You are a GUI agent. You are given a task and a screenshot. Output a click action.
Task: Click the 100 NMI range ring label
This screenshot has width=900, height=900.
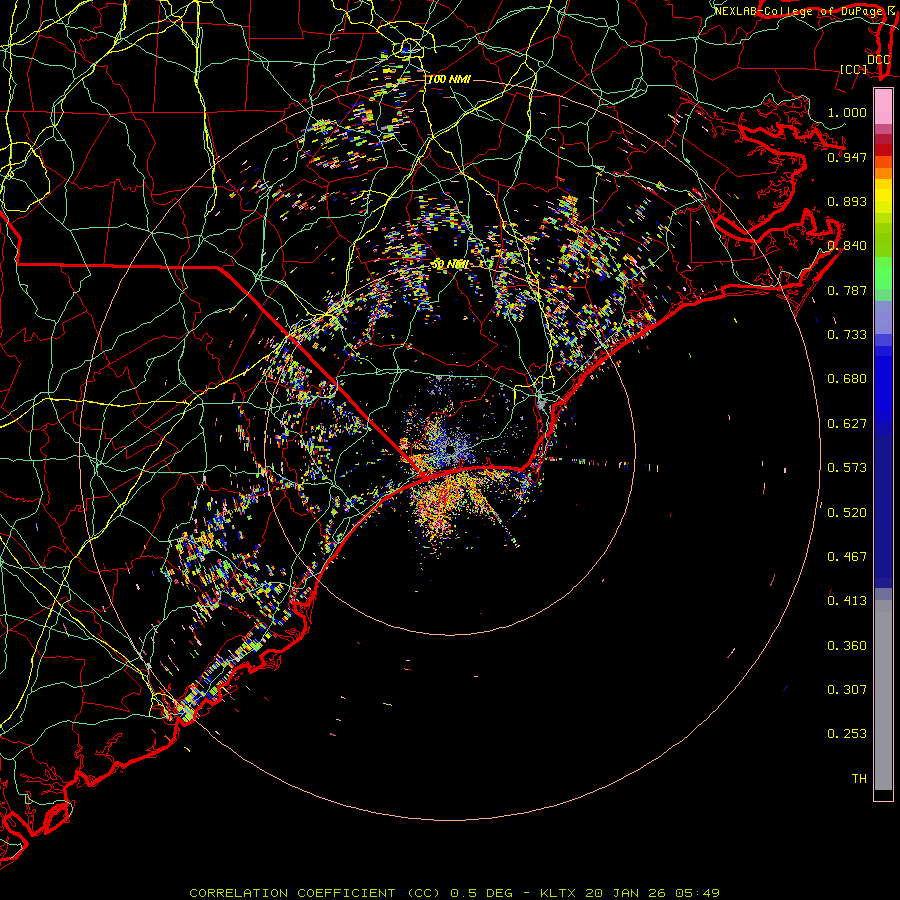tap(449, 79)
